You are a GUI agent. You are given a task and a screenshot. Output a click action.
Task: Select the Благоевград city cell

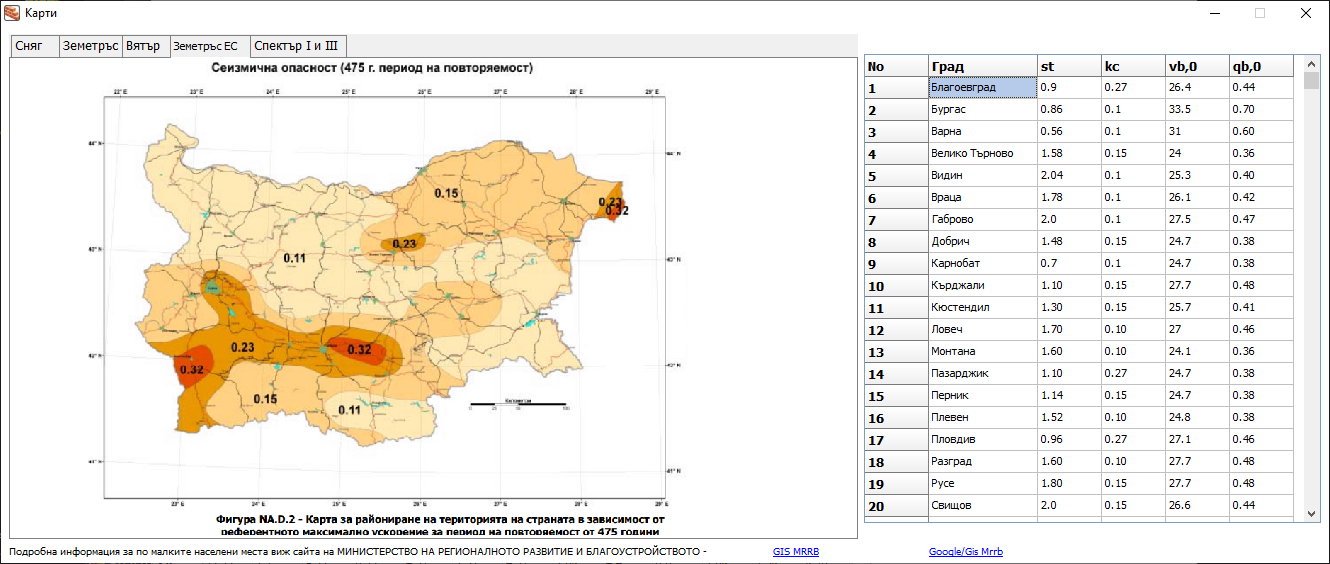click(x=981, y=88)
